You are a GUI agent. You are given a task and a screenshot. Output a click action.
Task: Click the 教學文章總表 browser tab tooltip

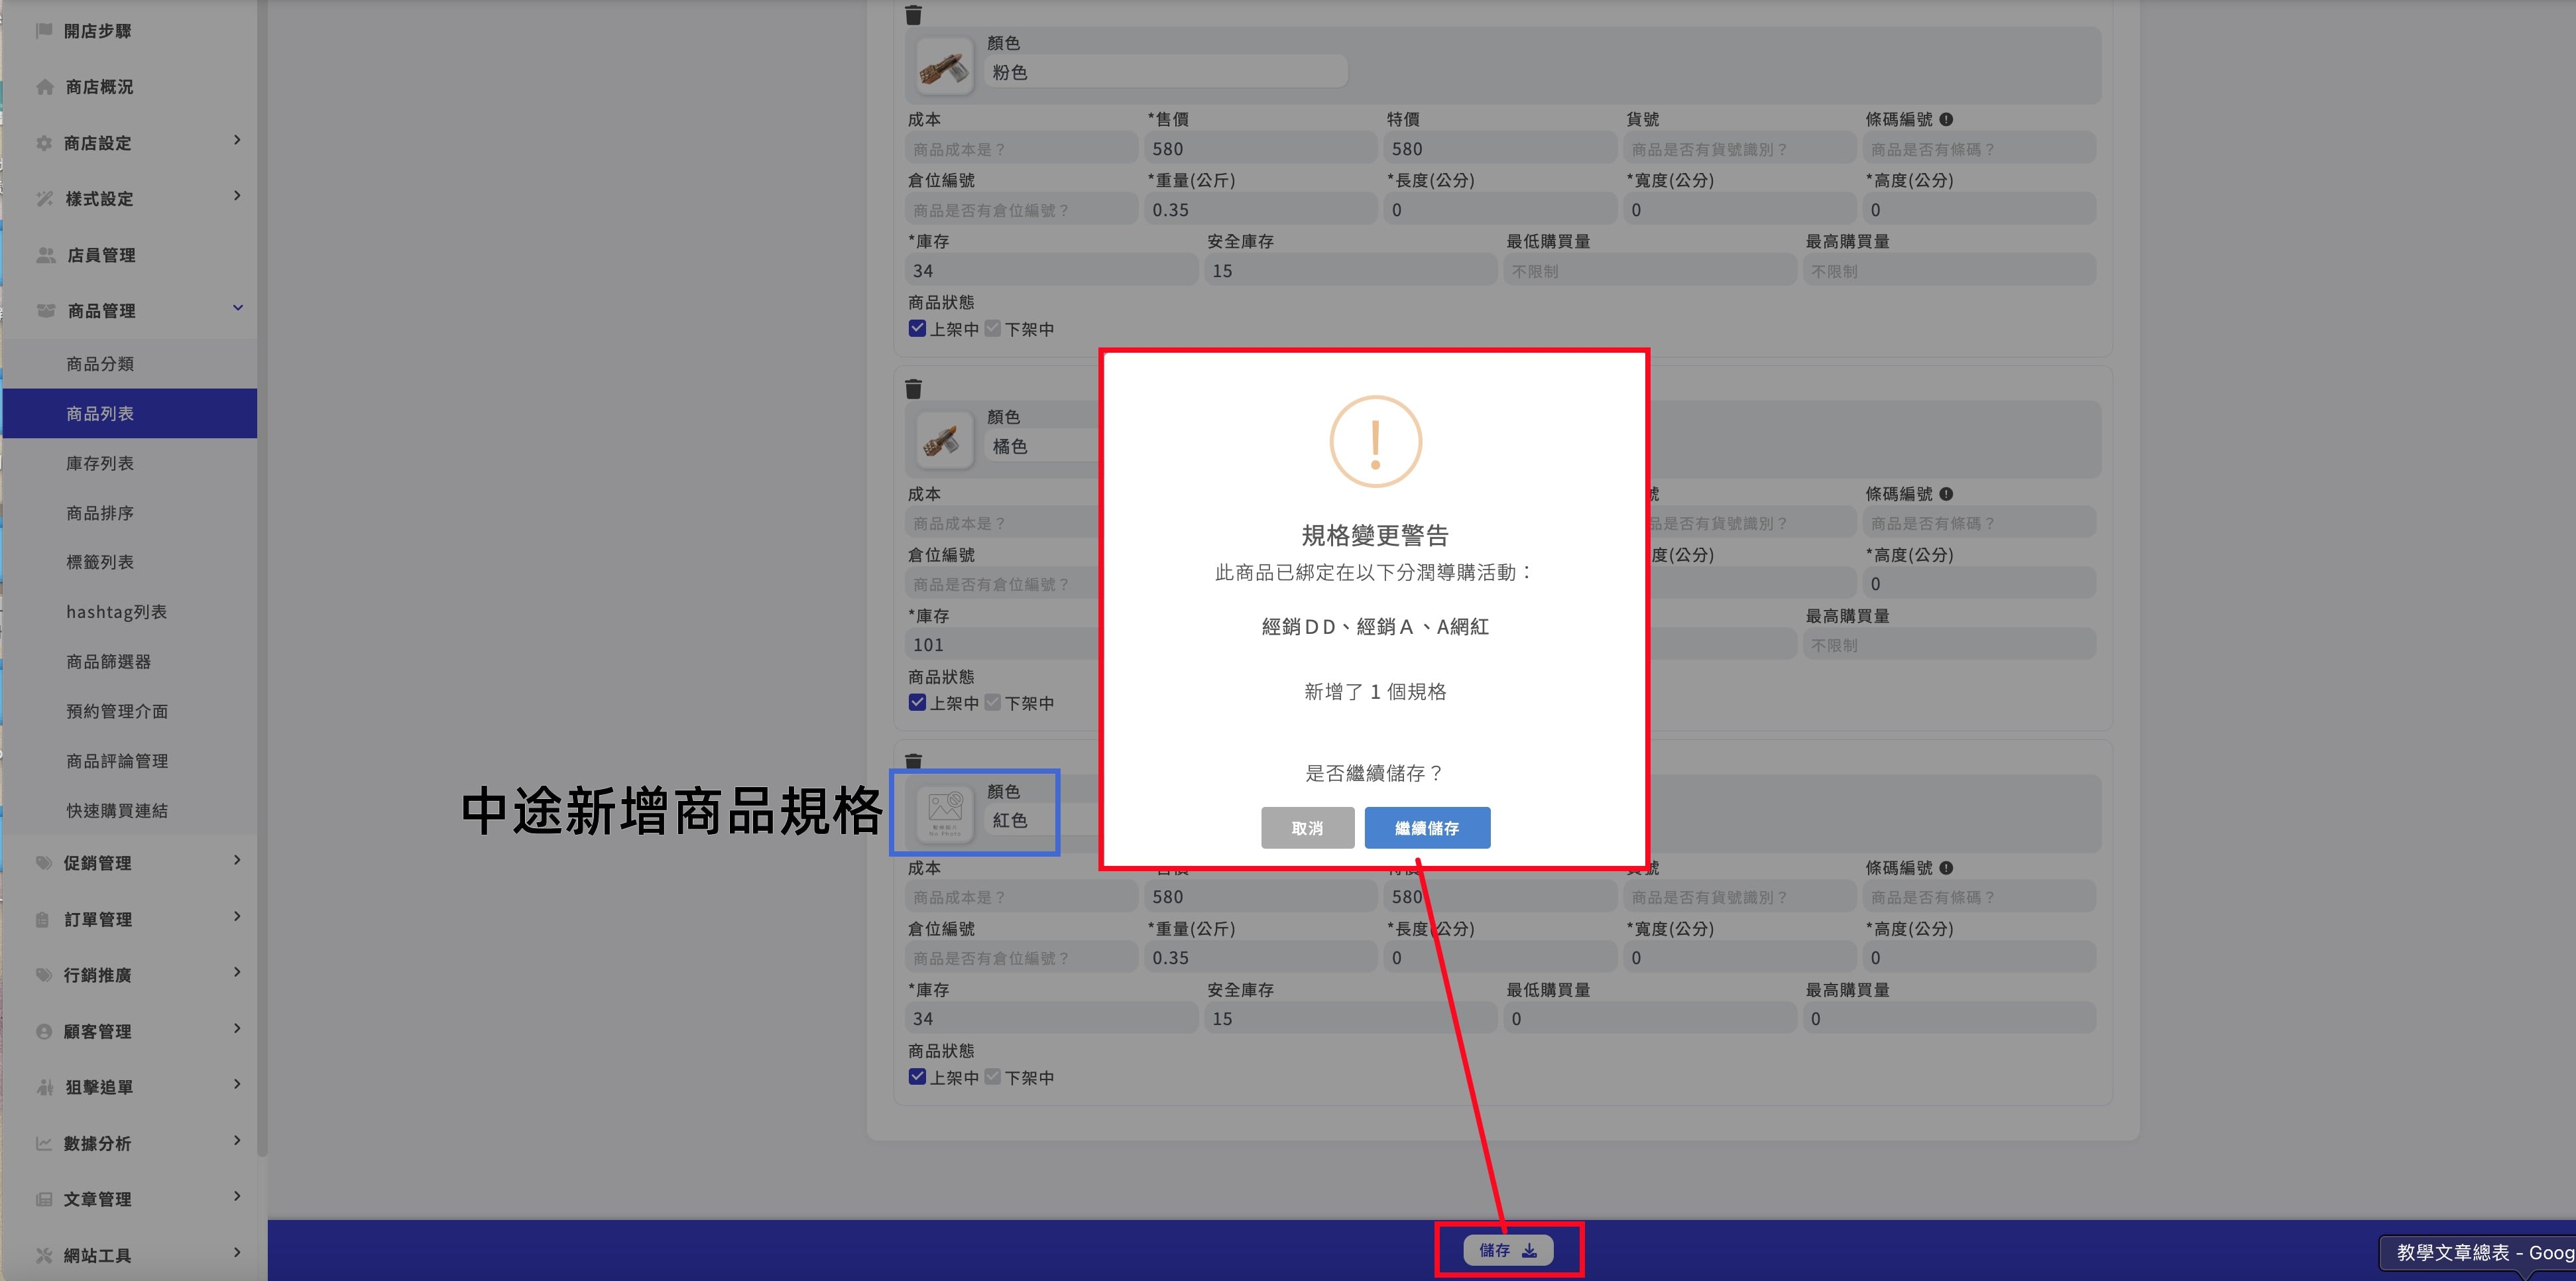(2478, 1253)
